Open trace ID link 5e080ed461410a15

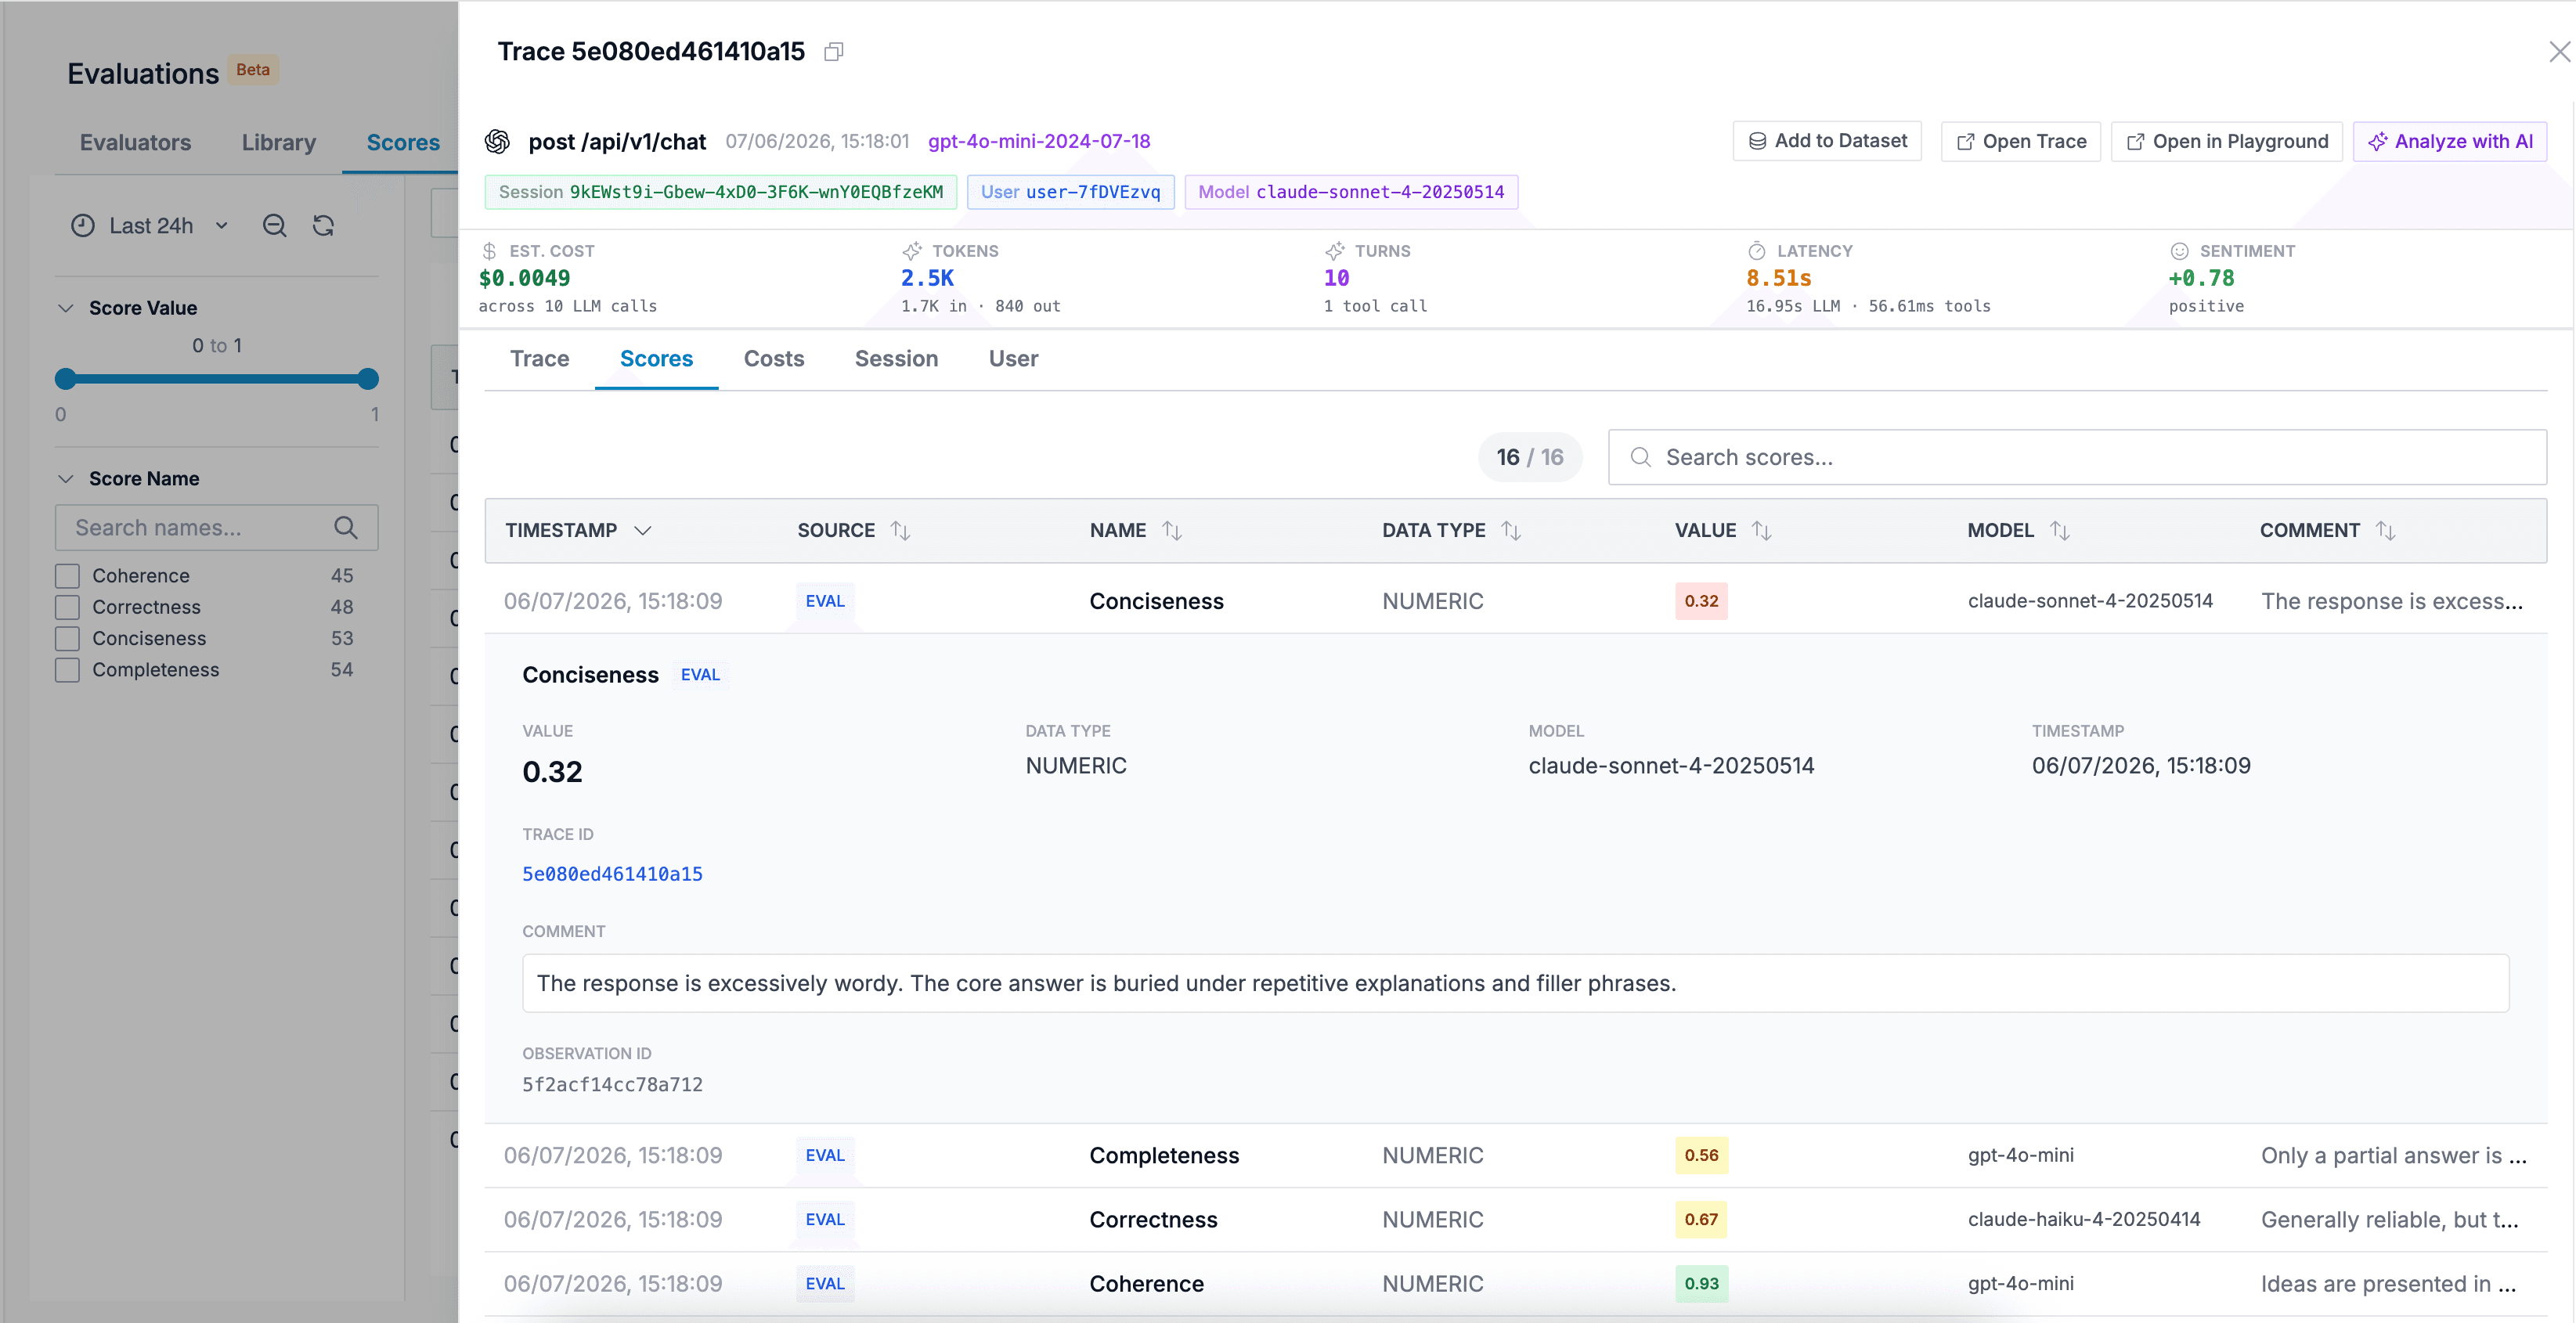[x=612, y=874]
